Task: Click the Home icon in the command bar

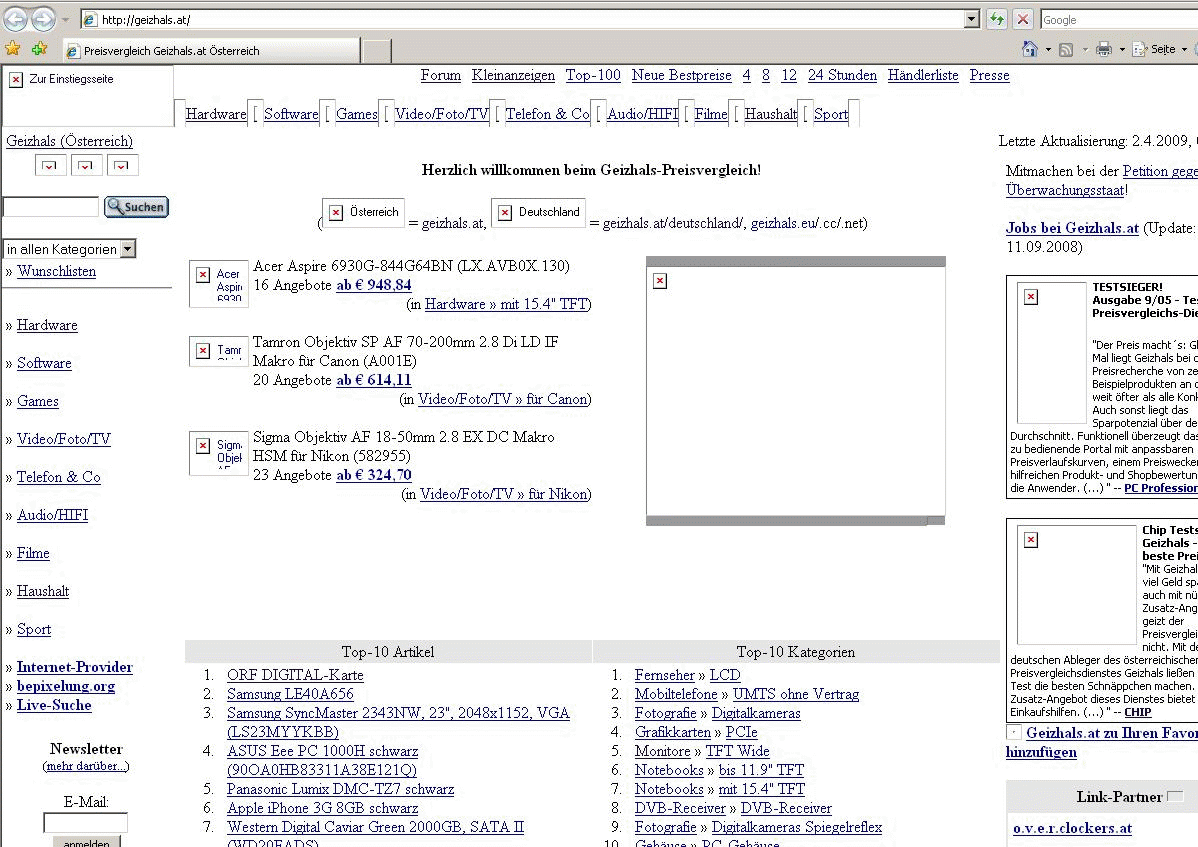Action: 1030,50
